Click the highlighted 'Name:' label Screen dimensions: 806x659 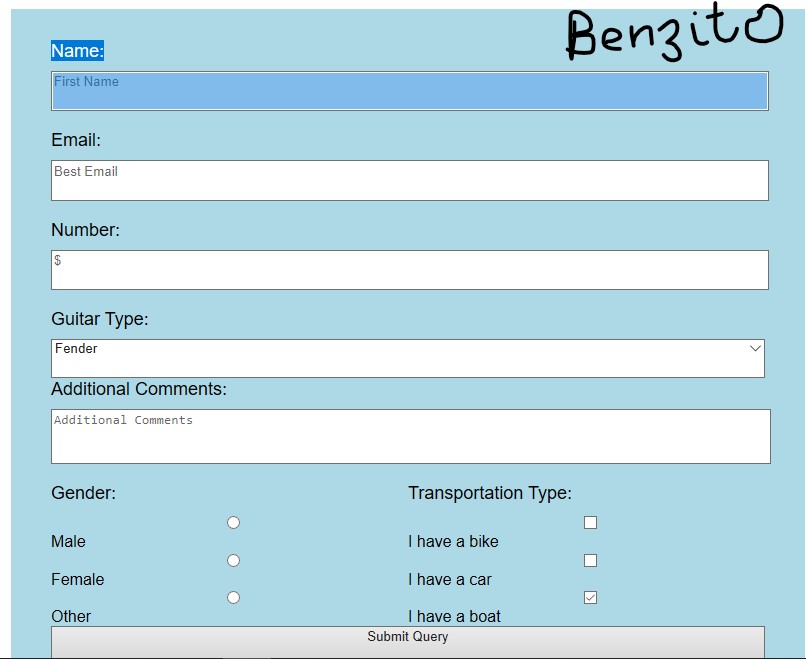tap(77, 51)
